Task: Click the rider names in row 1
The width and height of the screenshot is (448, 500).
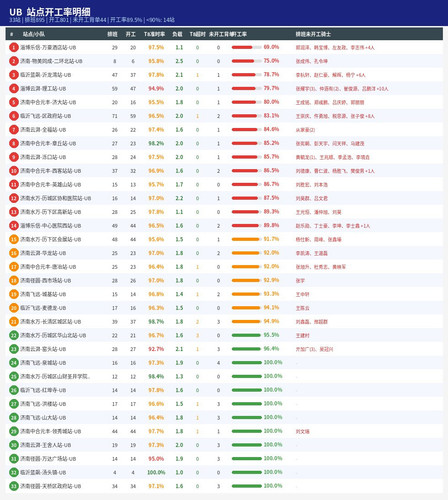Action: 335,48
